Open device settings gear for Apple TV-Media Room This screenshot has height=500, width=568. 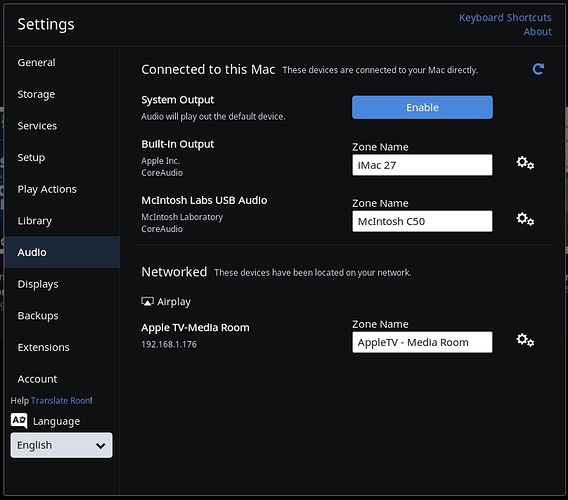click(525, 340)
